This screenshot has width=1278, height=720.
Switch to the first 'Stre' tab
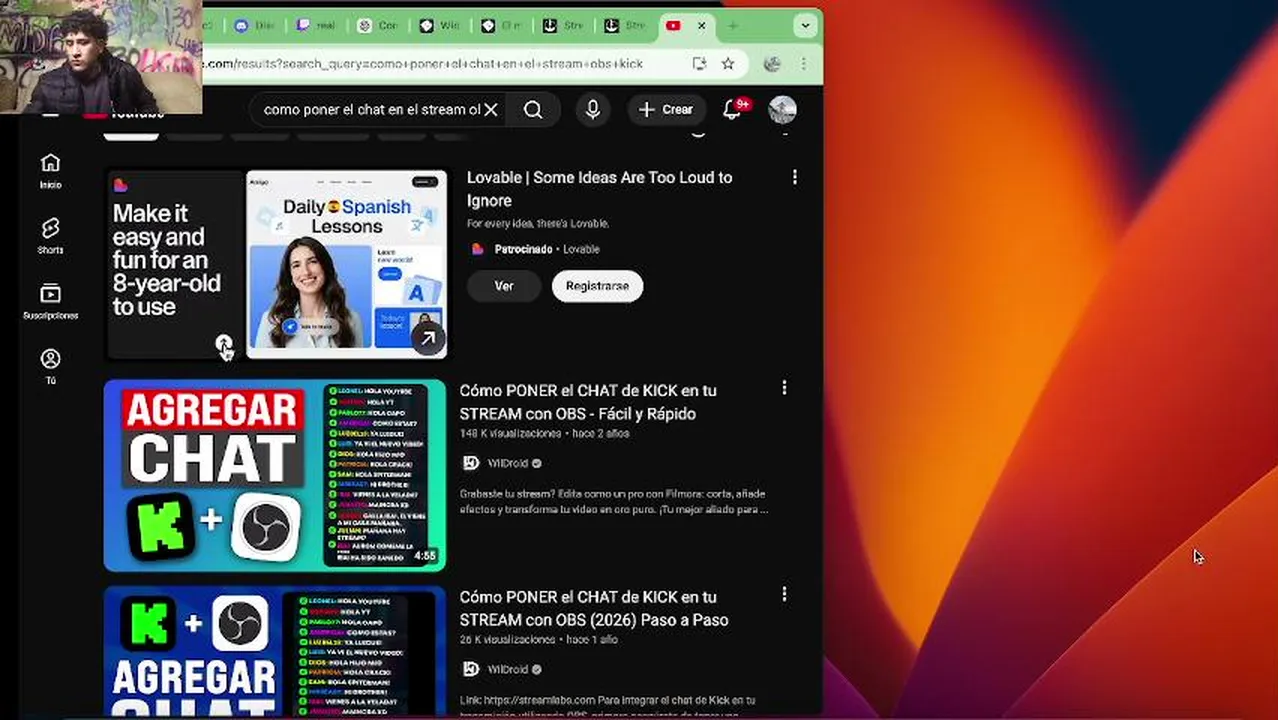[563, 26]
